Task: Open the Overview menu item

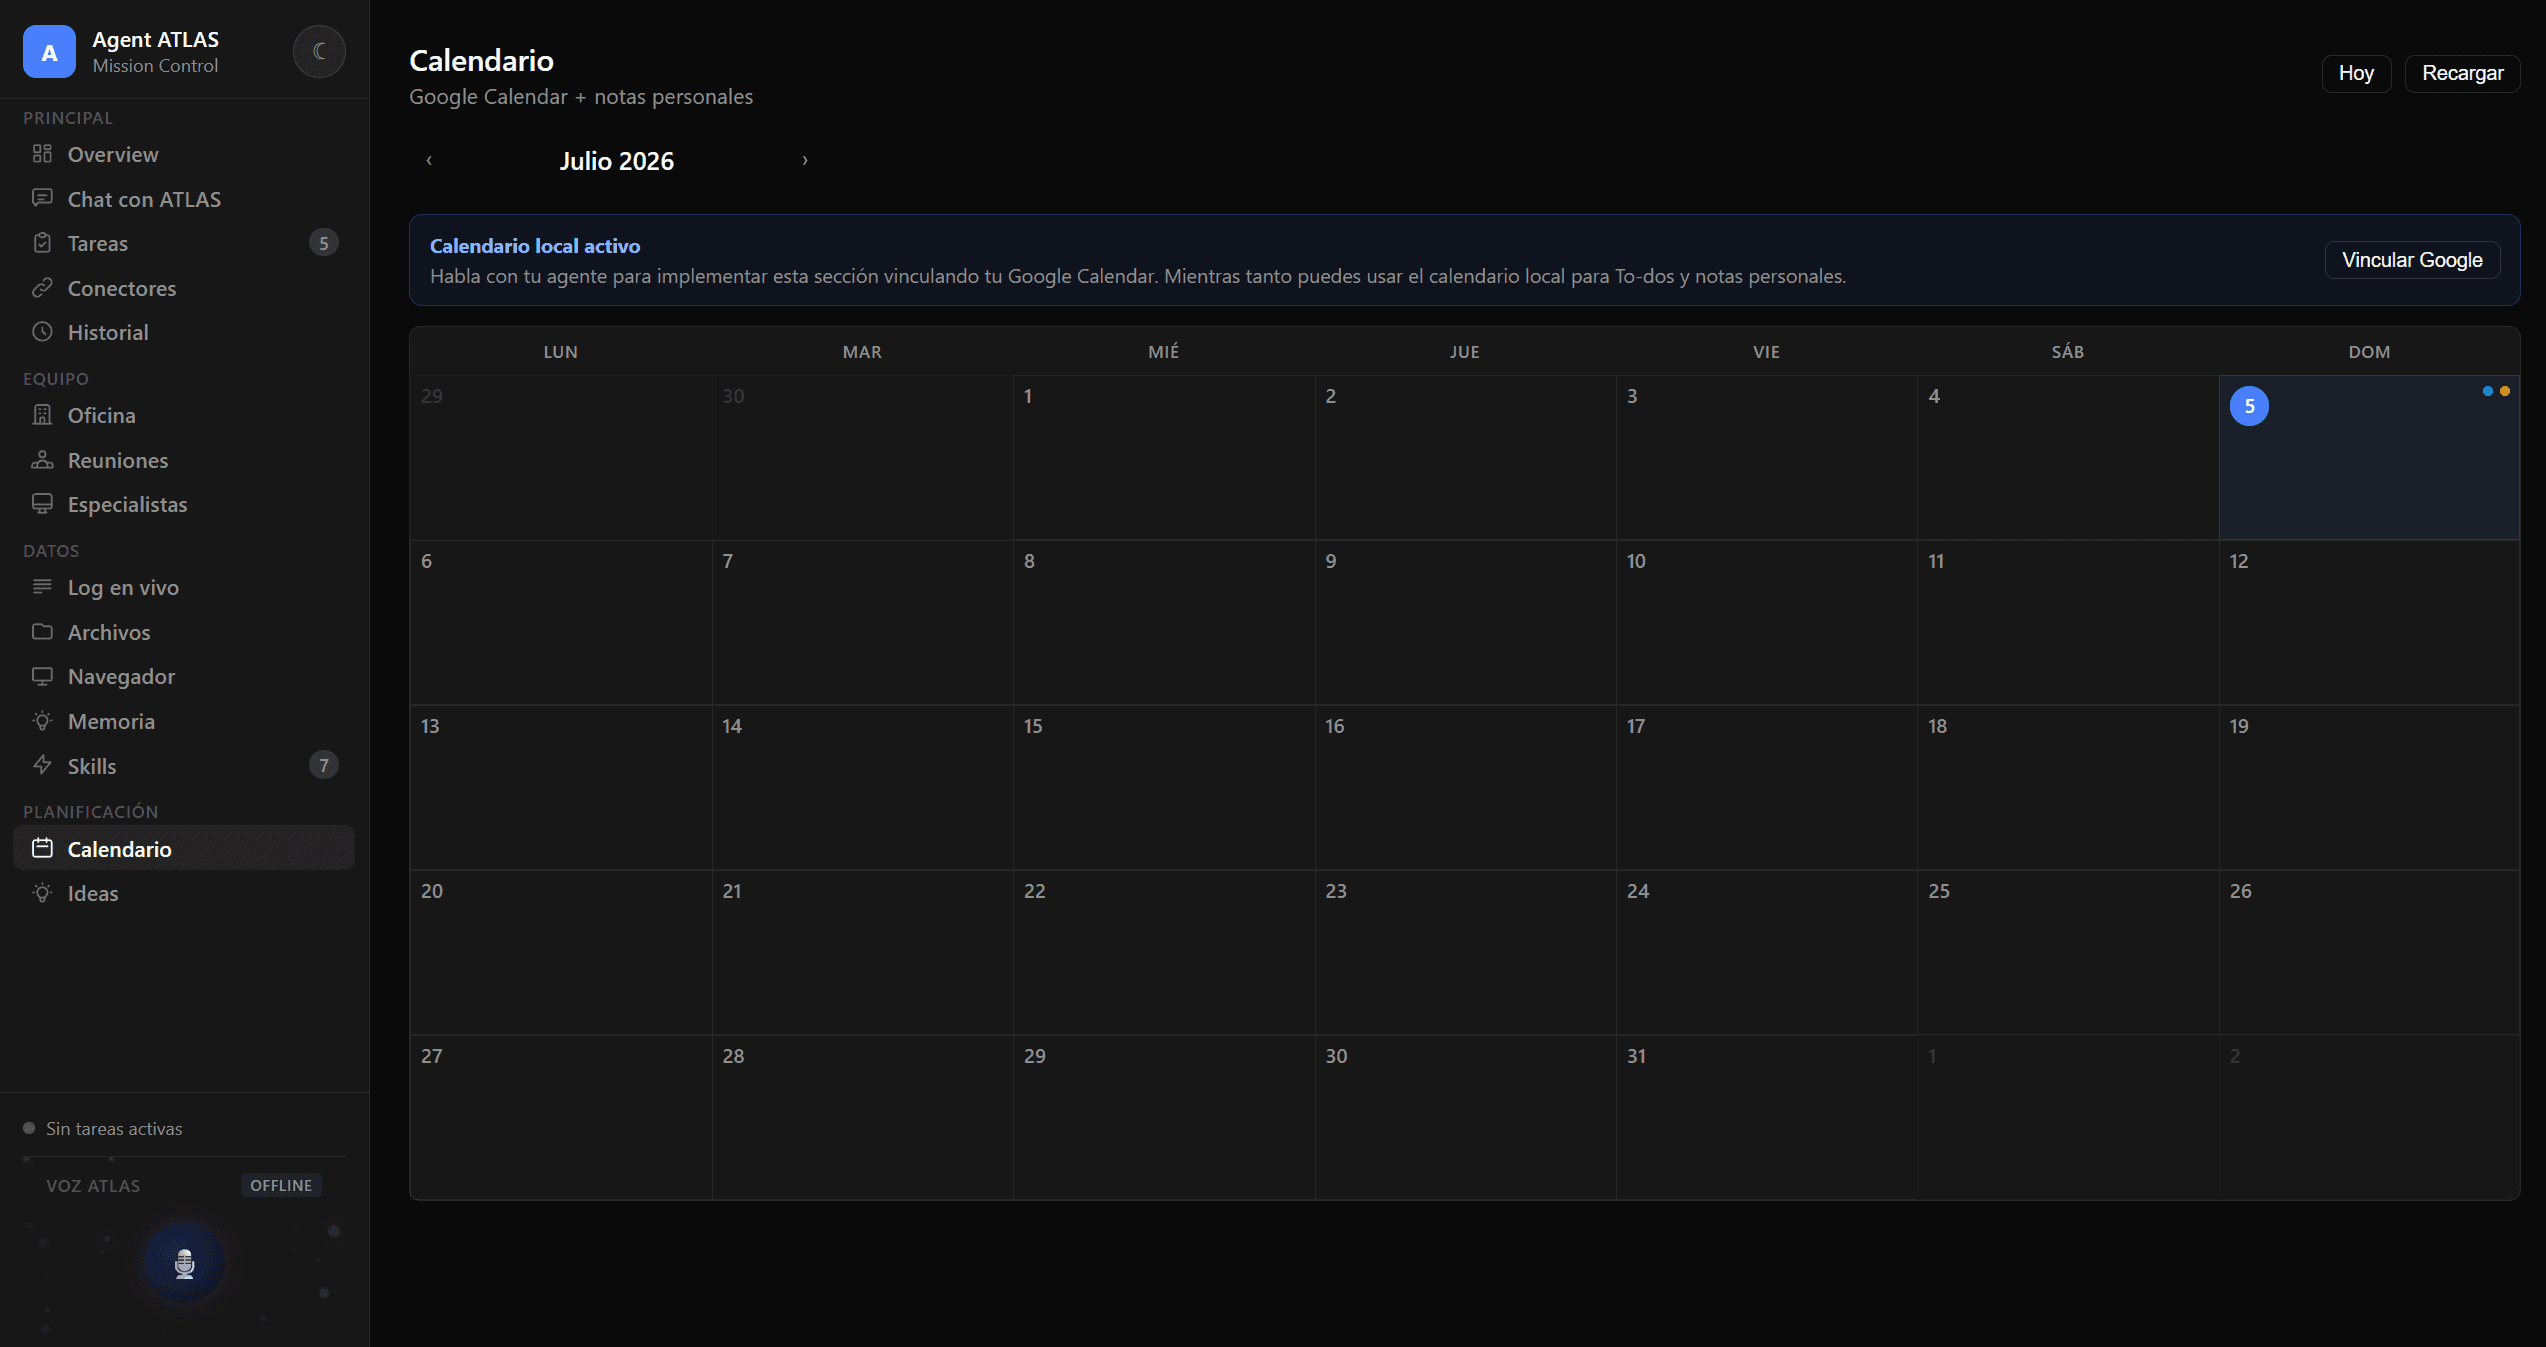Action: coord(184,154)
